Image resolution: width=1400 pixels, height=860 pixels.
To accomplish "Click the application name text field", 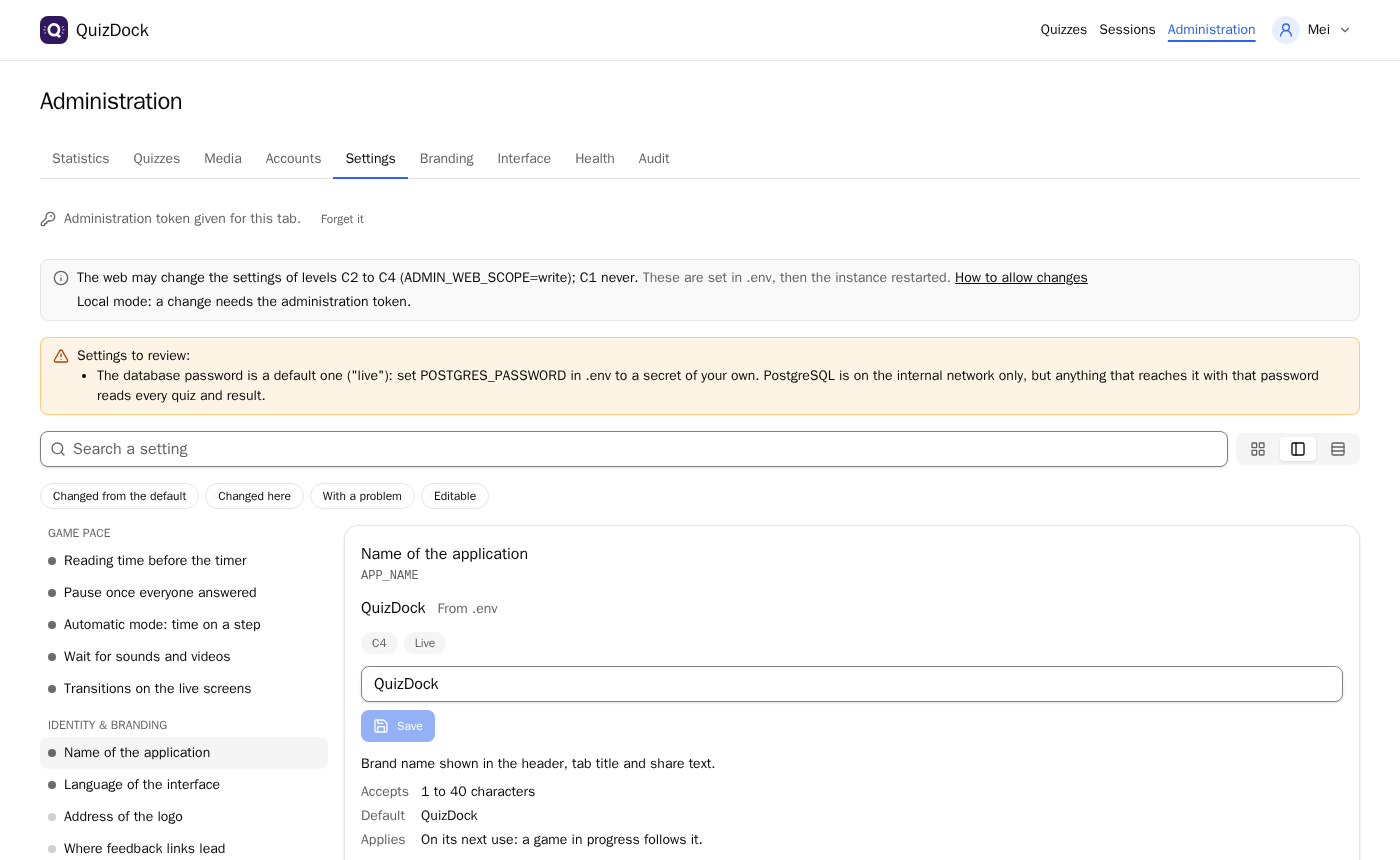I will pos(852,684).
